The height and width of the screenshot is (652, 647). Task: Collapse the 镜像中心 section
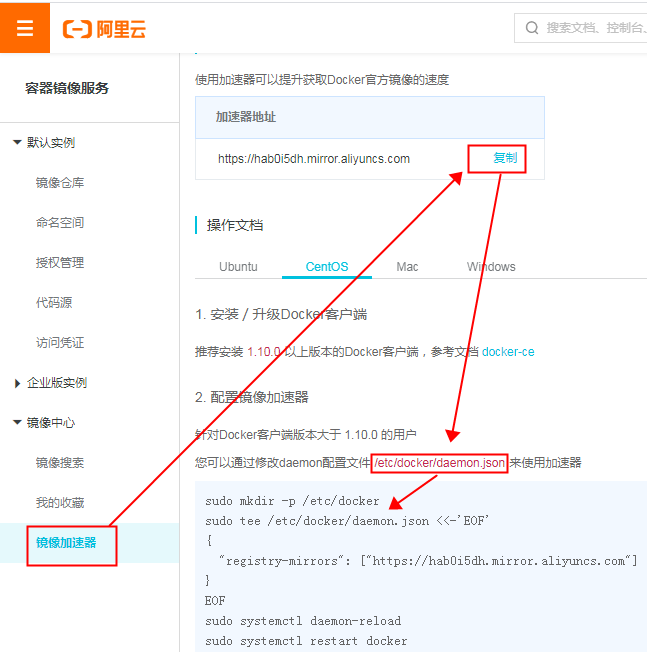(17, 422)
